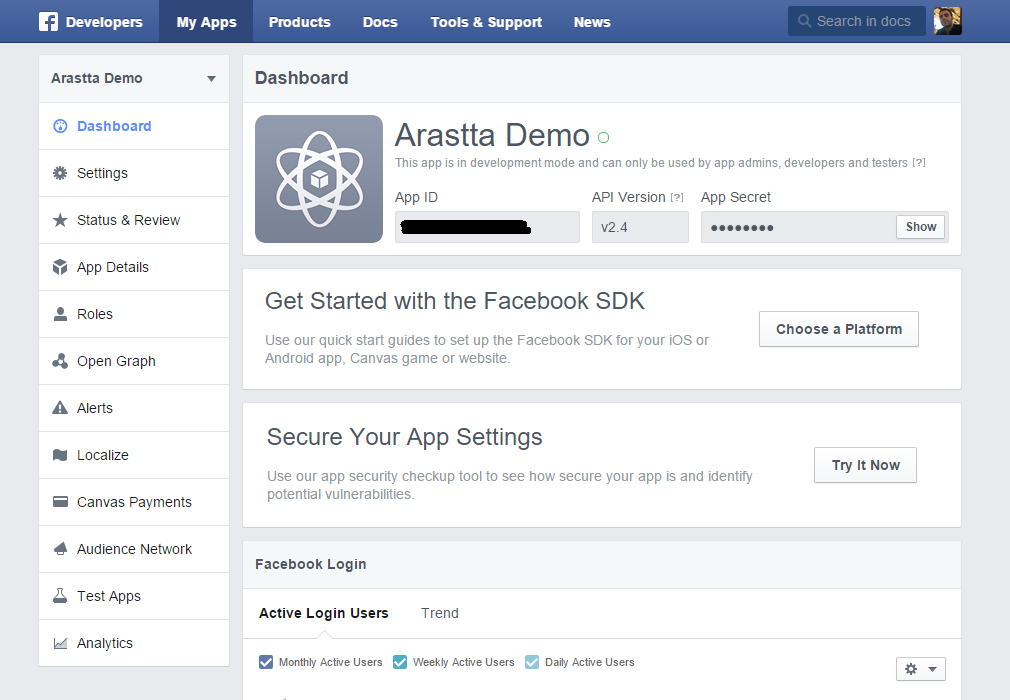Open the chart gear options dropdown
This screenshot has width=1010, height=700.
[x=920, y=669]
